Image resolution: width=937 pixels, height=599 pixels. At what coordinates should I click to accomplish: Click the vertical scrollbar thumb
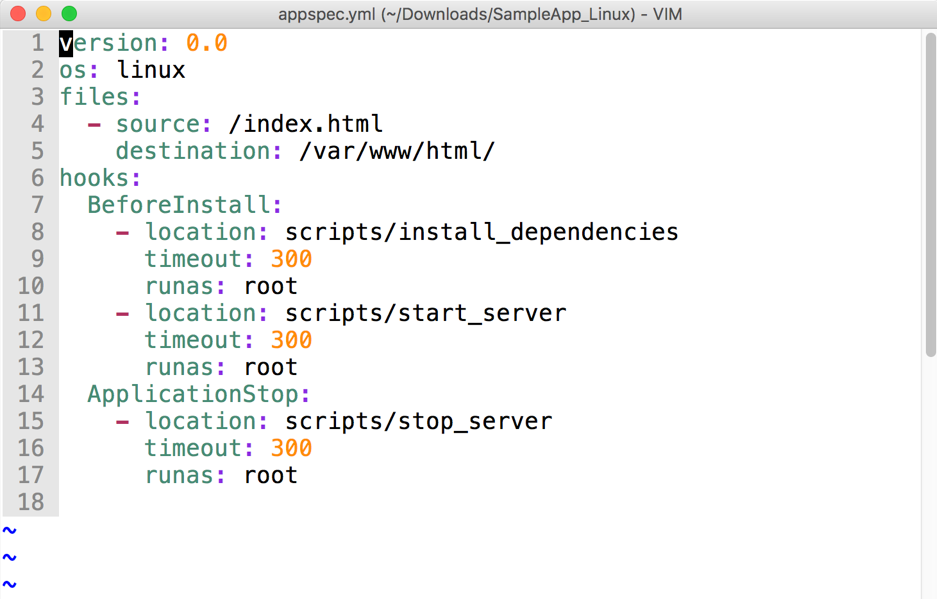930,195
